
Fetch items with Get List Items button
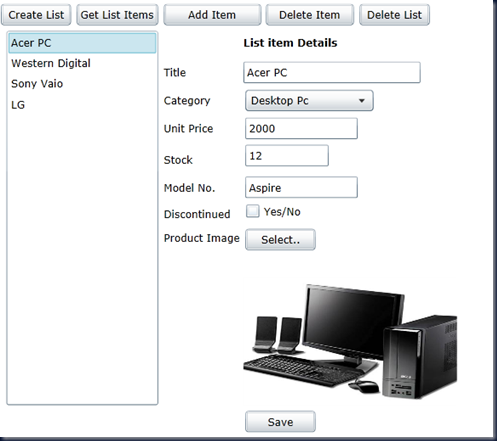(117, 15)
